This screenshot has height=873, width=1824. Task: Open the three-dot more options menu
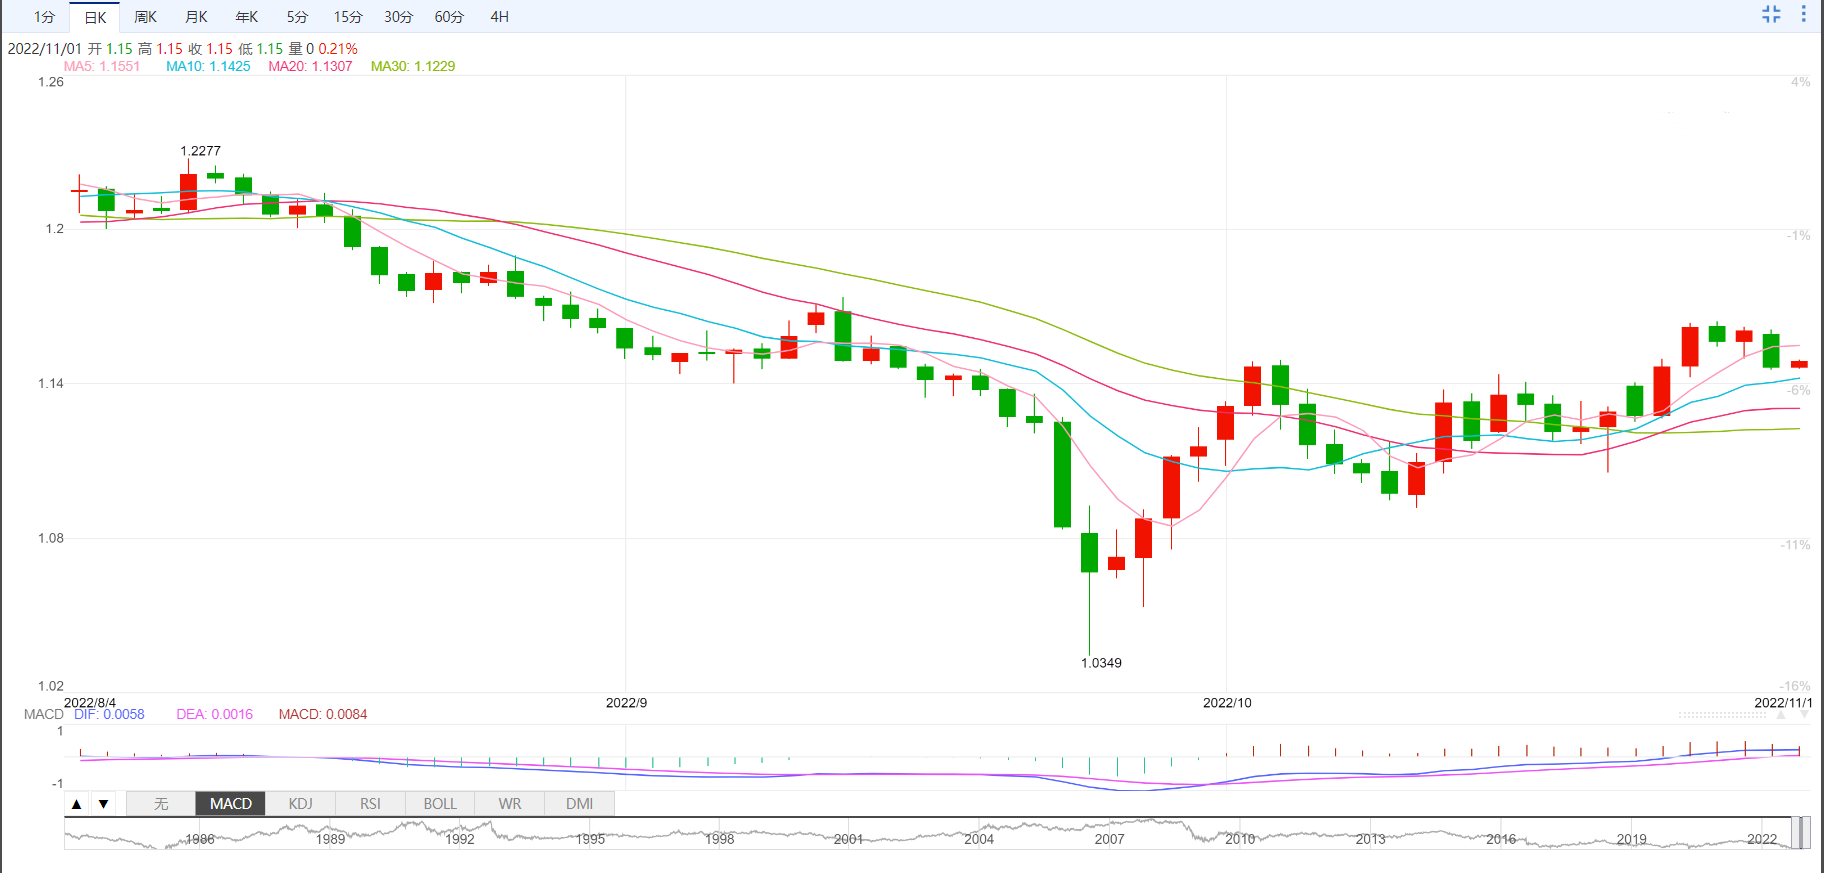coord(1804,14)
